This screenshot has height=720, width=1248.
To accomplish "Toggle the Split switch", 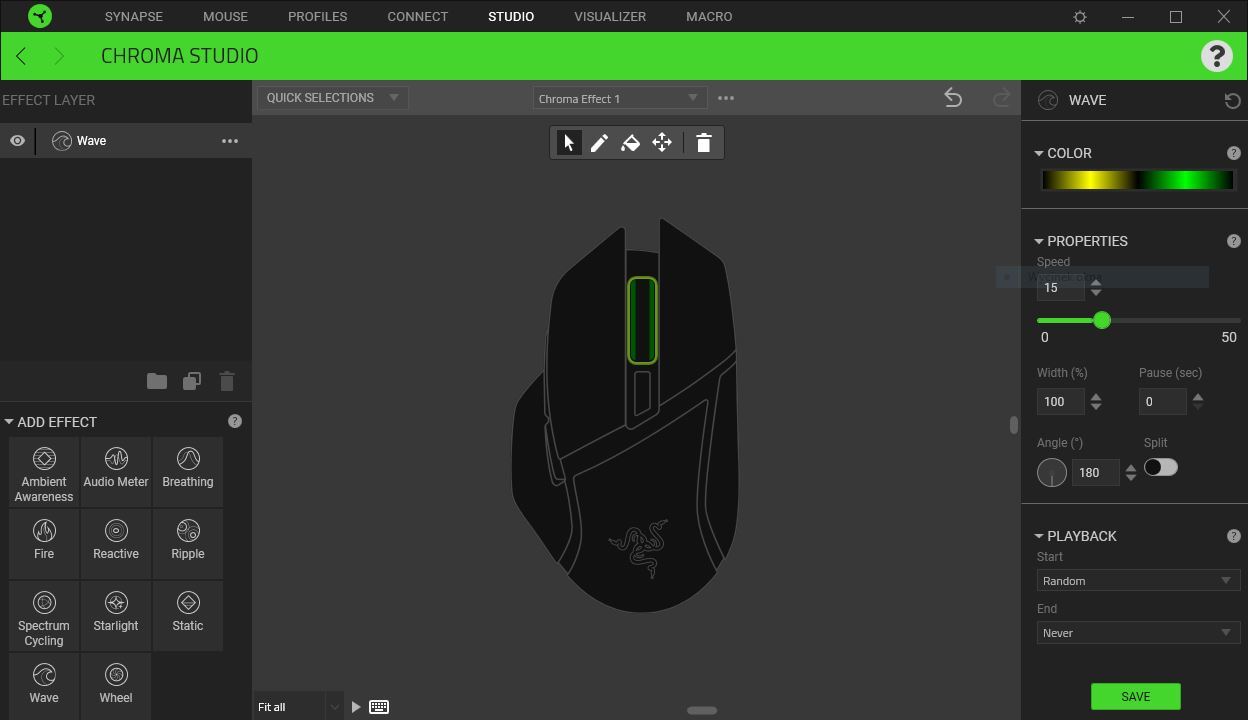I will [x=1161, y=467].
